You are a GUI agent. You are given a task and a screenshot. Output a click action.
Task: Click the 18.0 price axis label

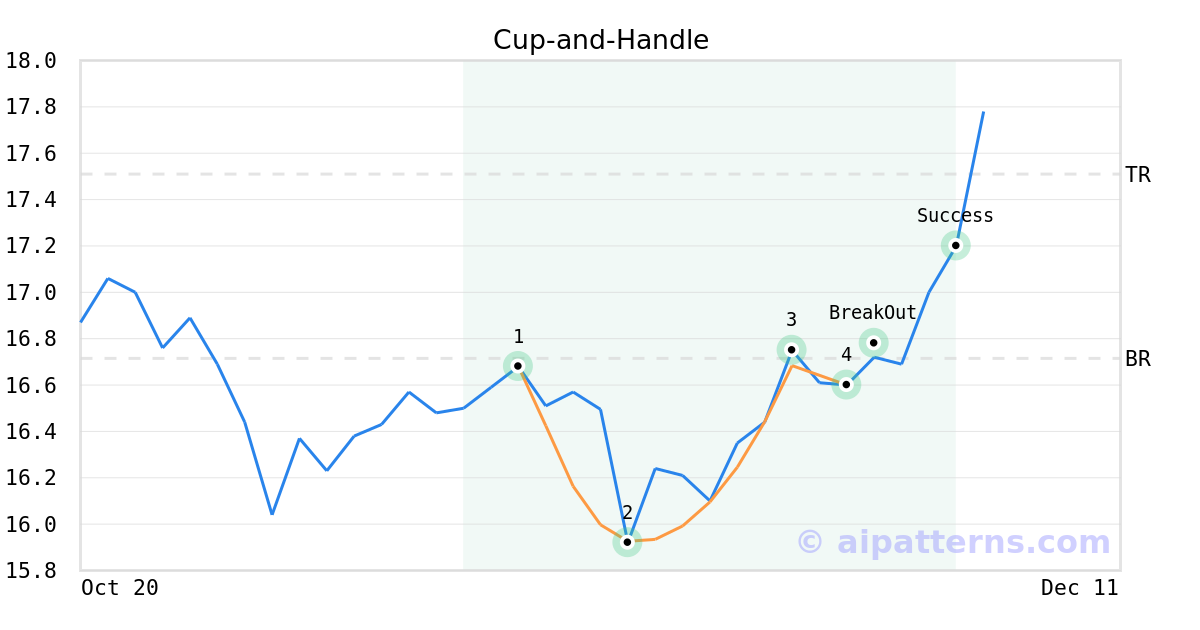coord(30,61)
